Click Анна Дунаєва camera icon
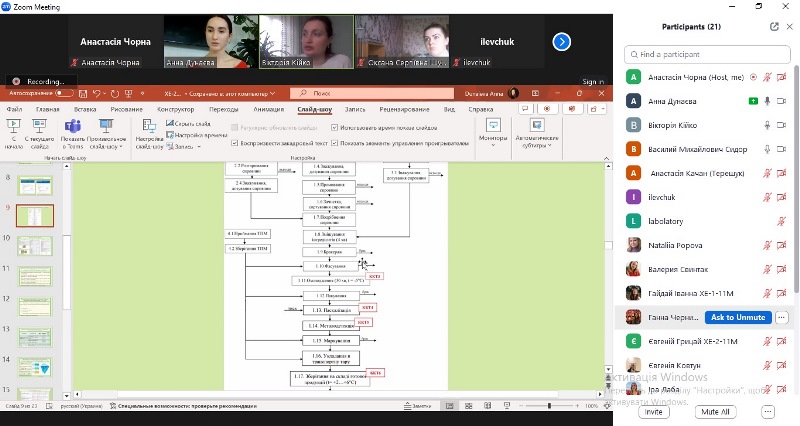 point(781,101)
